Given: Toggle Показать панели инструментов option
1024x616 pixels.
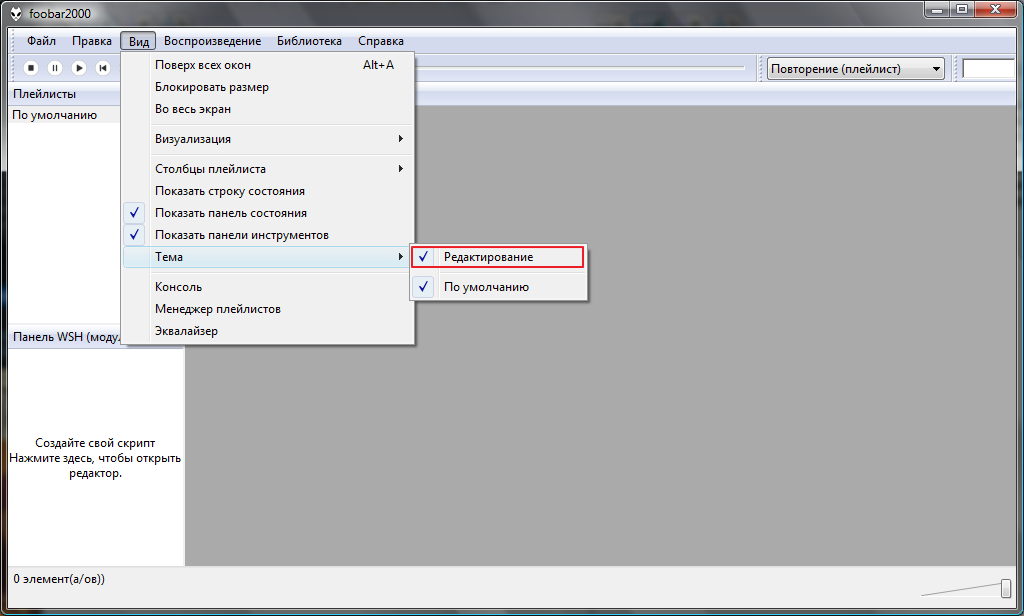Looking at the screenshot, I should point(241,235).
